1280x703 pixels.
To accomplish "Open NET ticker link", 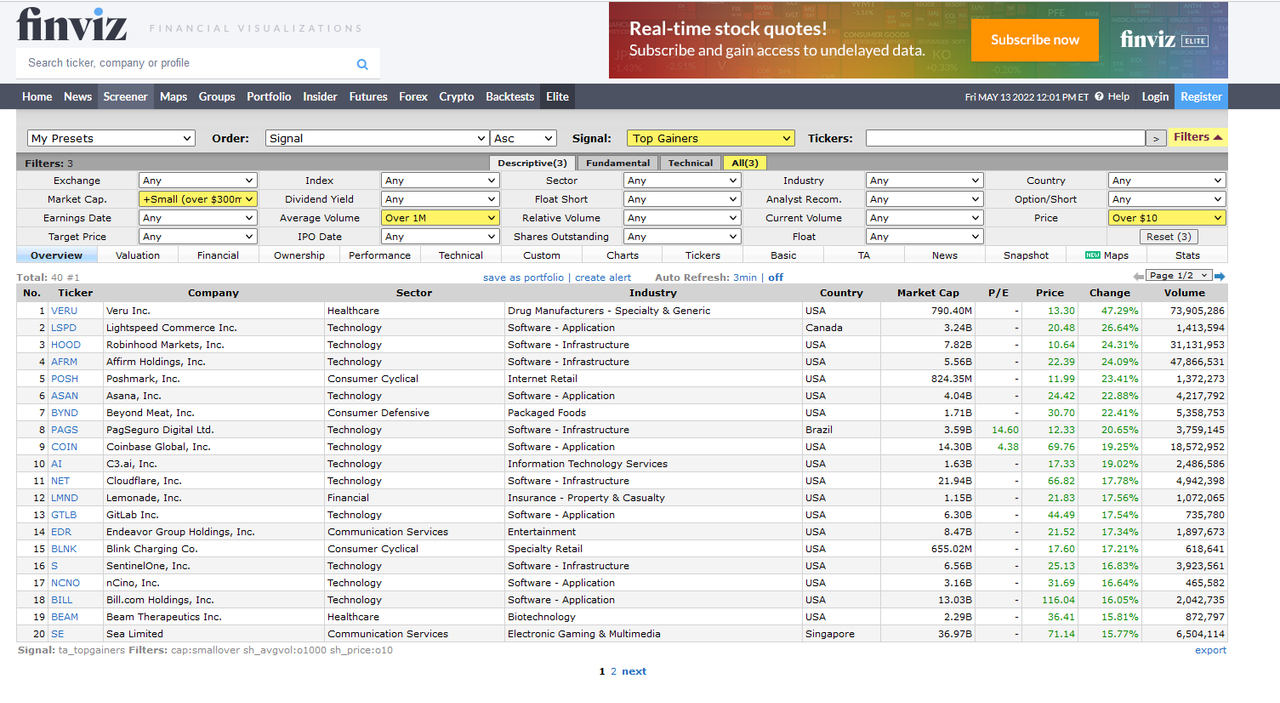I will (x=60, y=481).
